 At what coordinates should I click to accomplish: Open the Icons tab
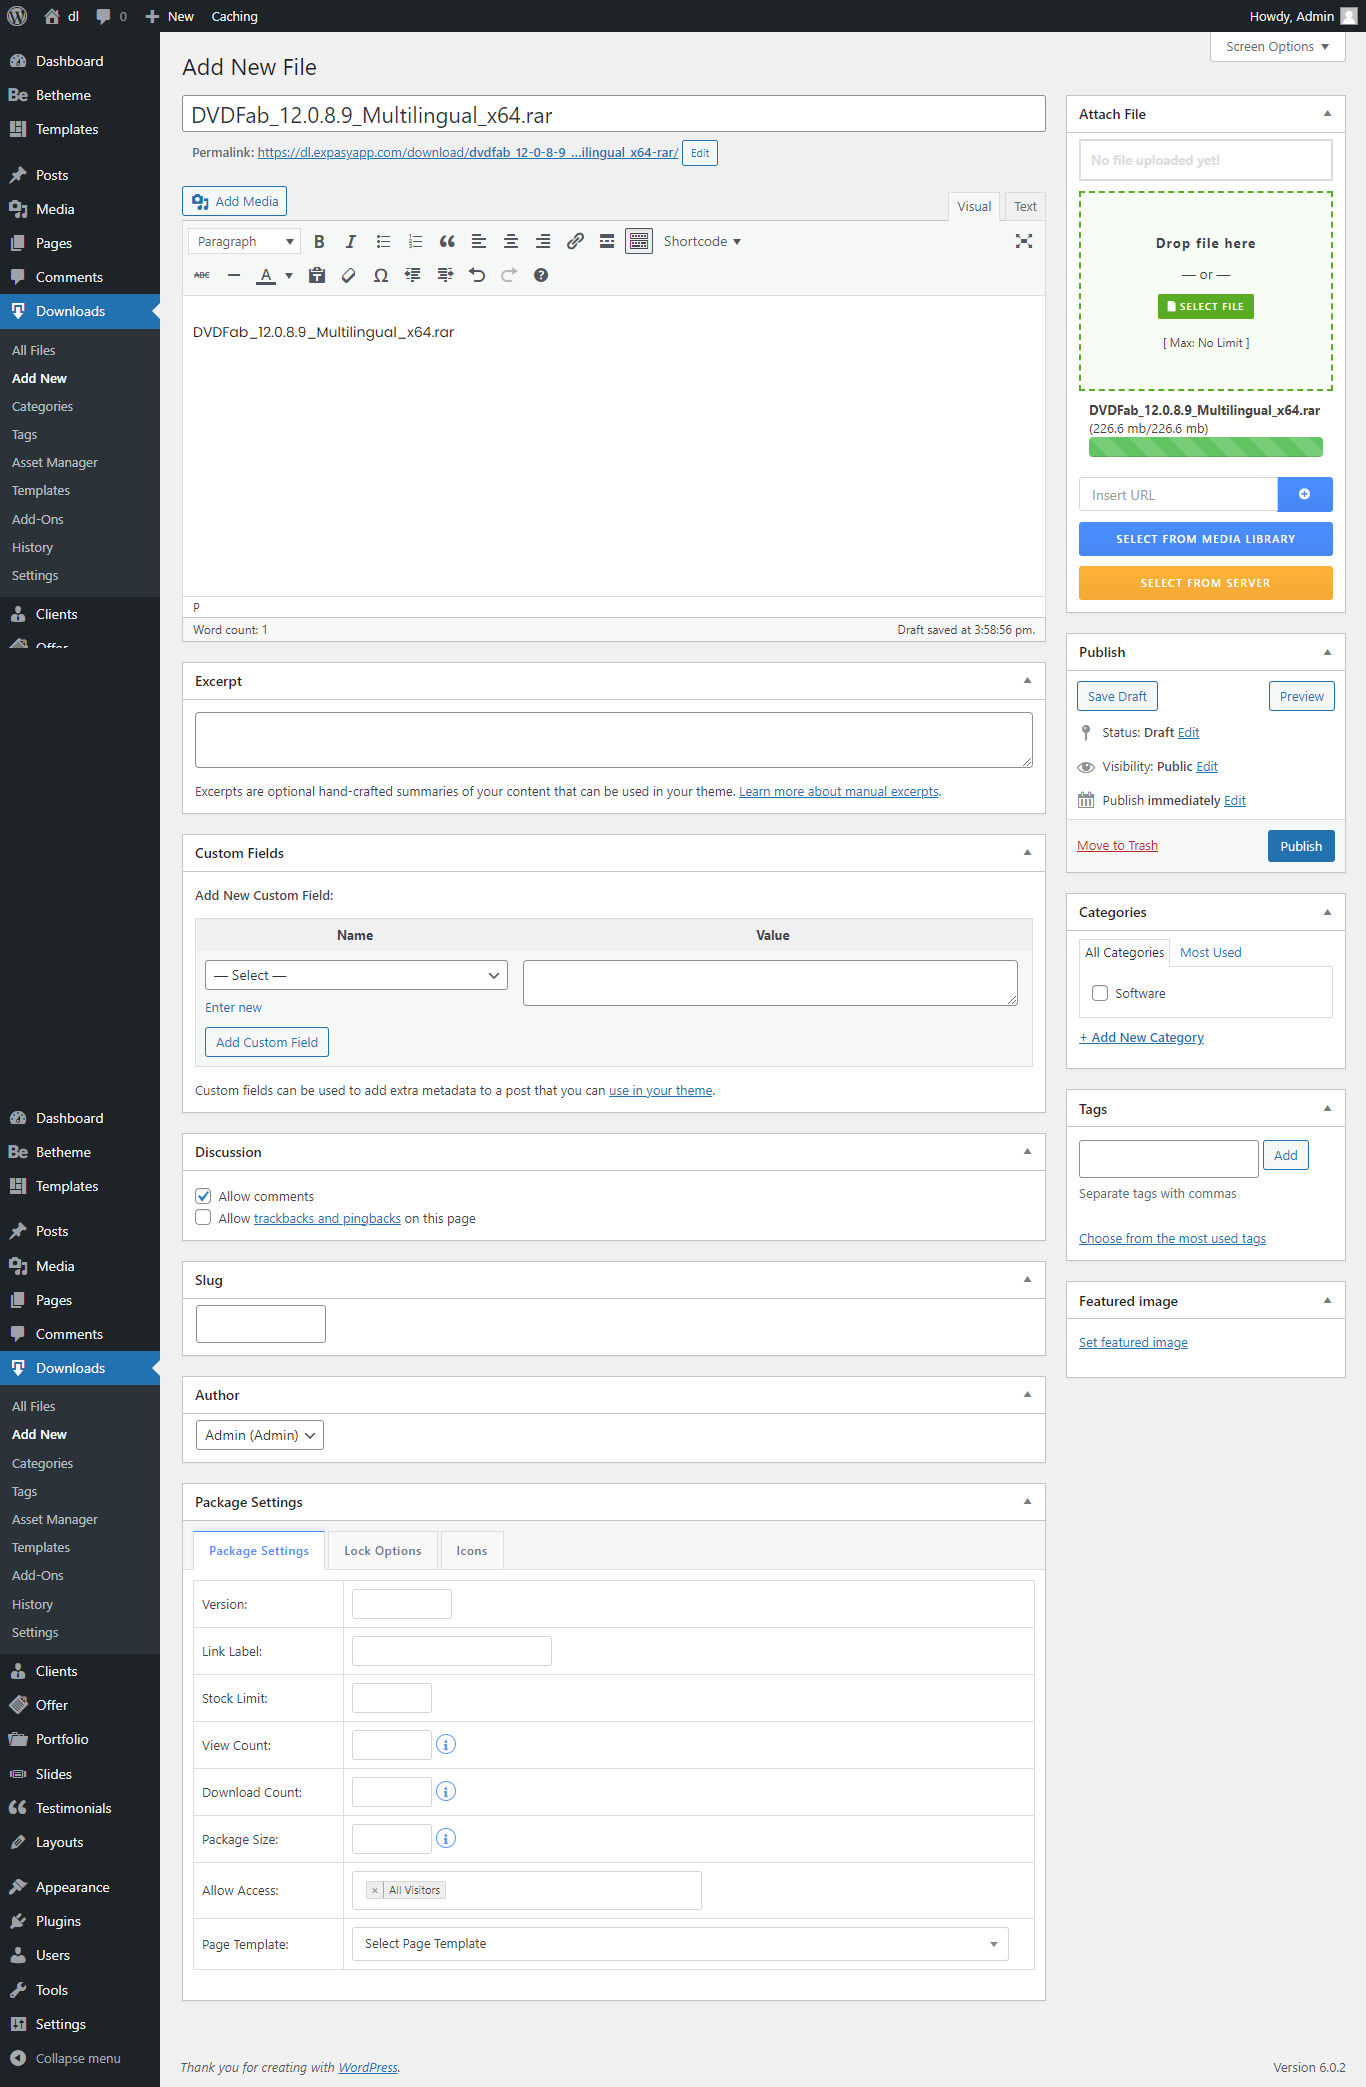472,1551
